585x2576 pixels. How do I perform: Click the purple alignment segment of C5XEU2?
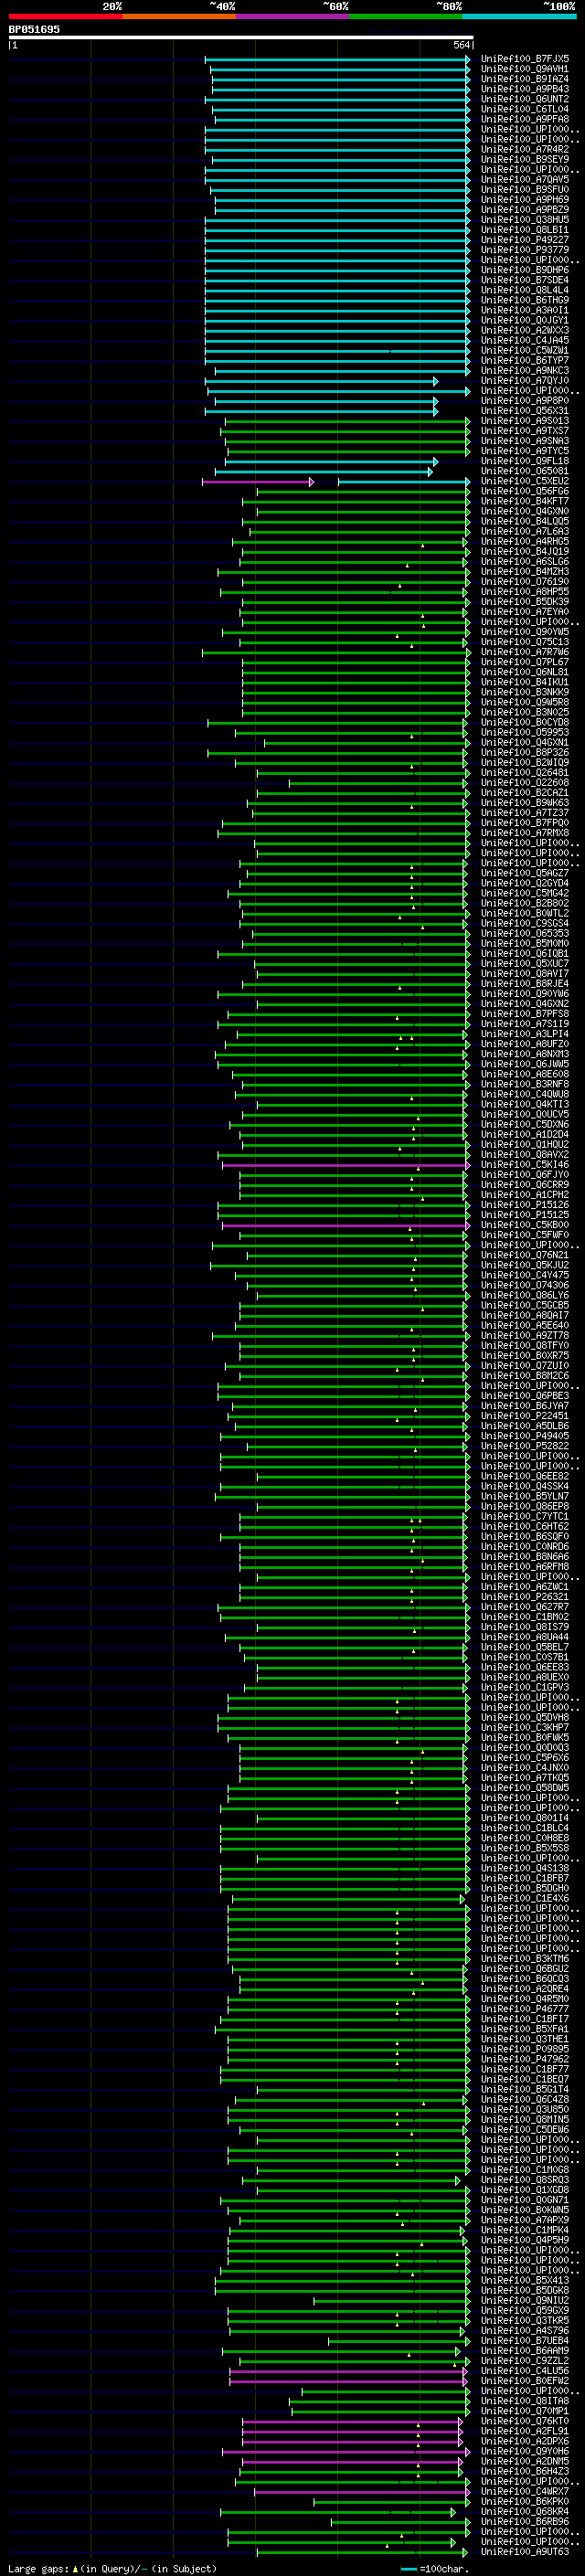(258, 482)
